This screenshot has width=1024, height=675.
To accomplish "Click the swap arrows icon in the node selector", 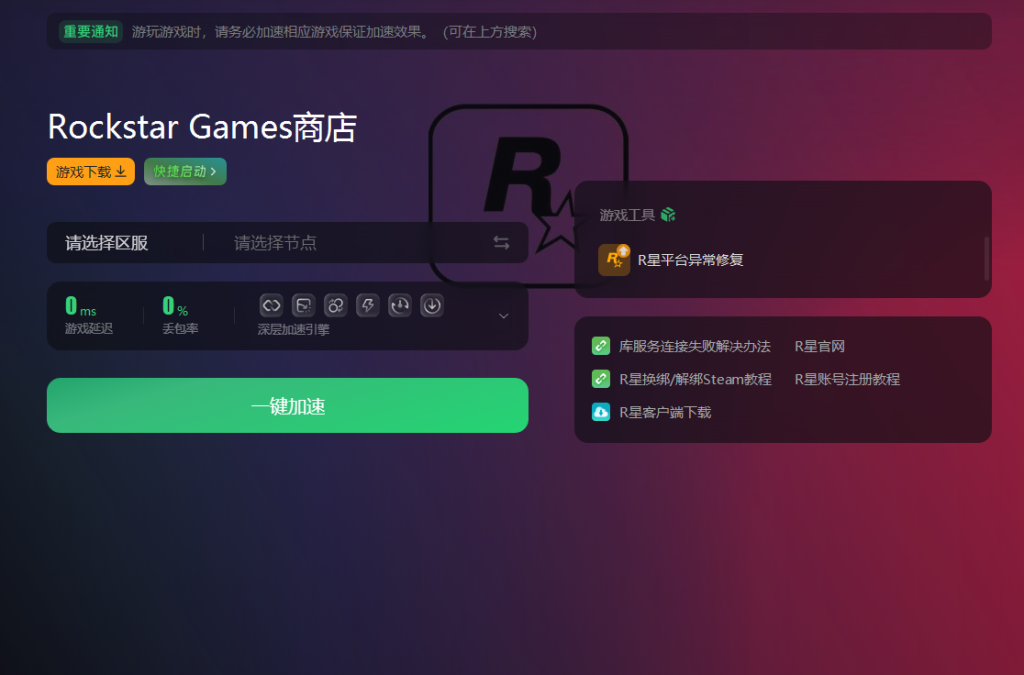I will pyautogui.click(x=501, y=243).
